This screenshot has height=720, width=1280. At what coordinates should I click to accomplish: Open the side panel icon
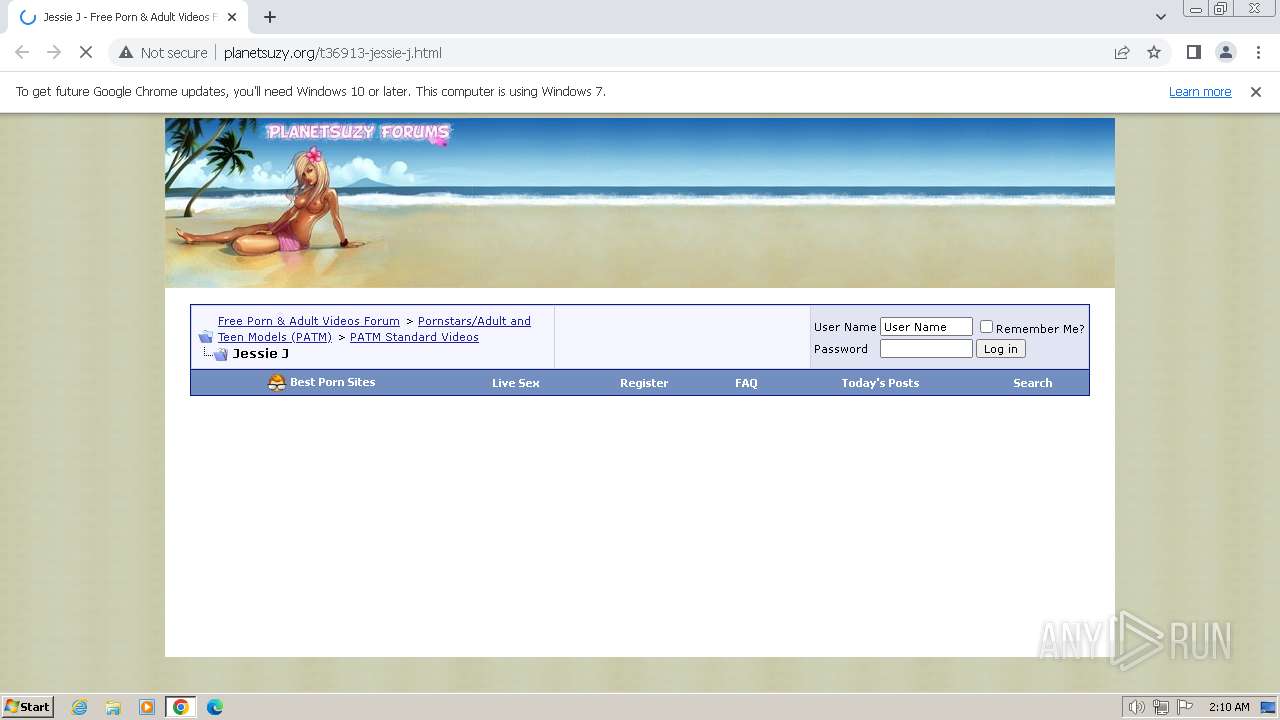pyautogui.click(x=1193, y=53)
